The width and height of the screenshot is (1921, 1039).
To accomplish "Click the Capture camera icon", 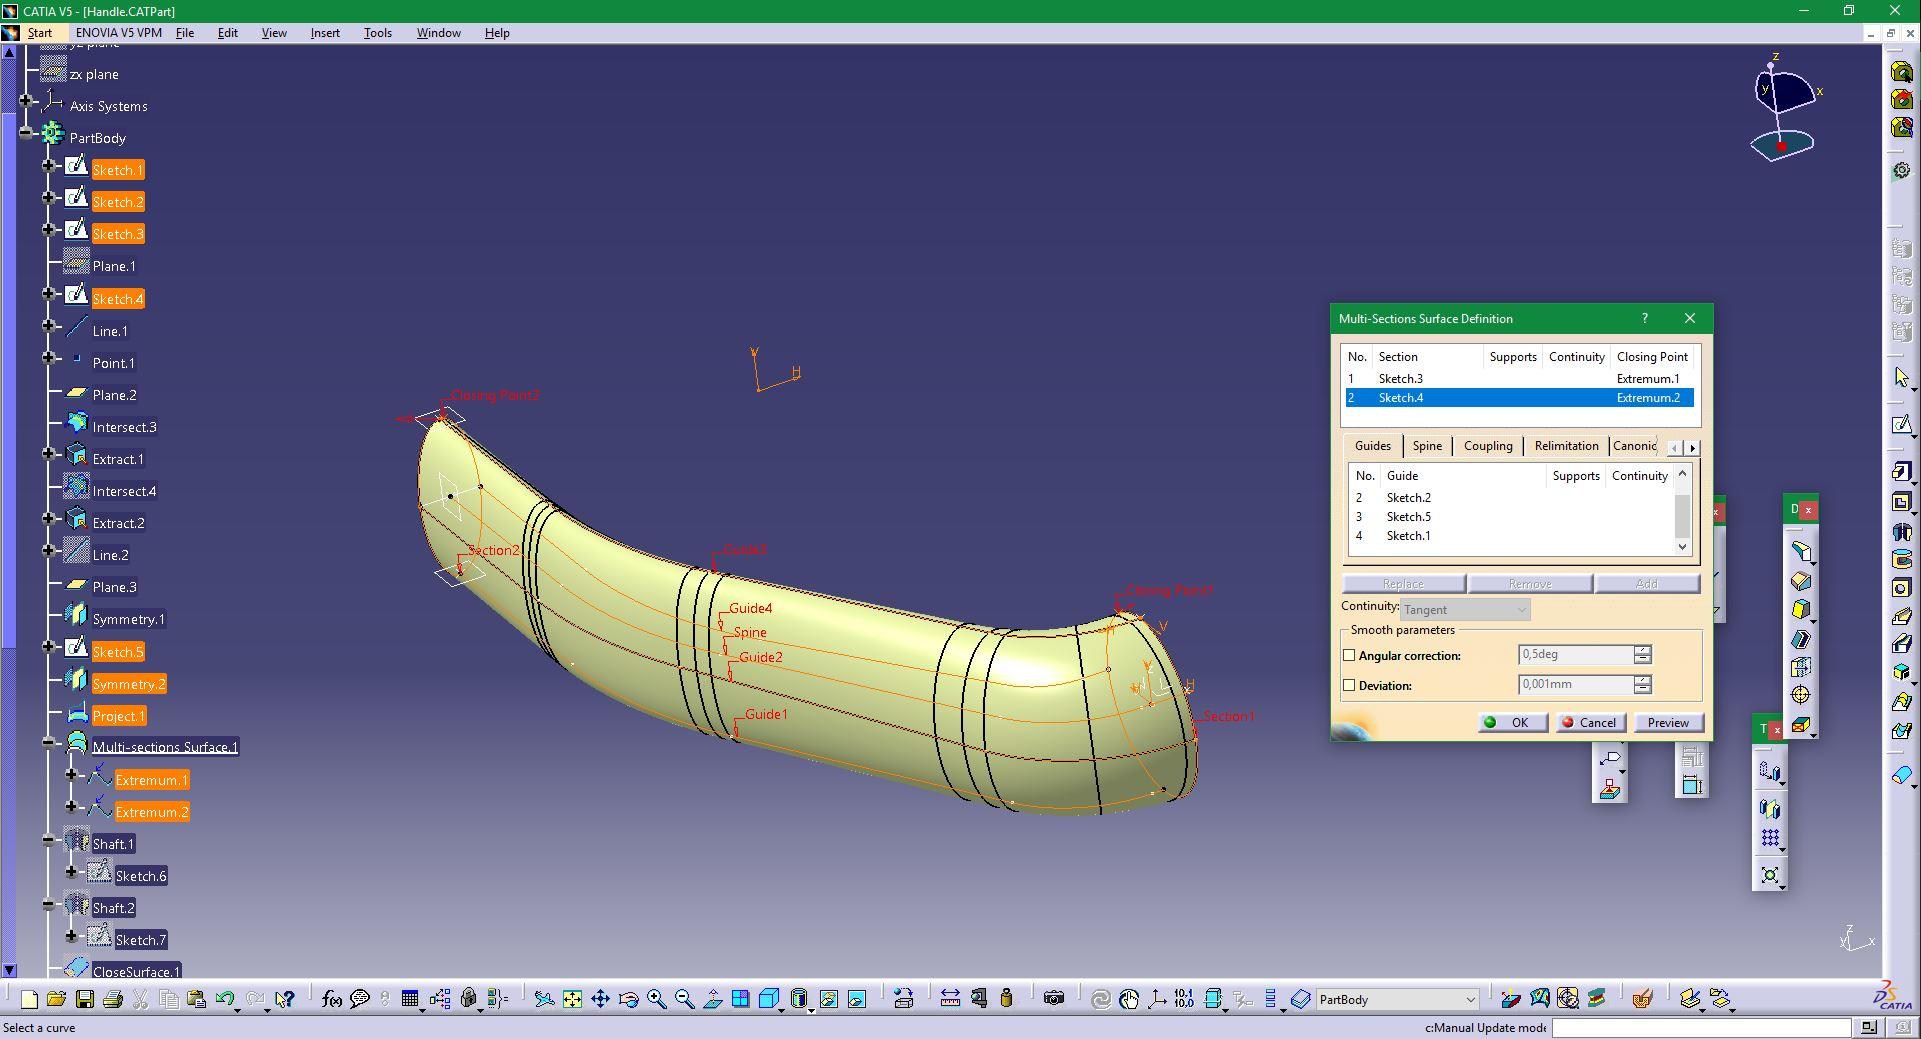I will (x=1054, y=999).
